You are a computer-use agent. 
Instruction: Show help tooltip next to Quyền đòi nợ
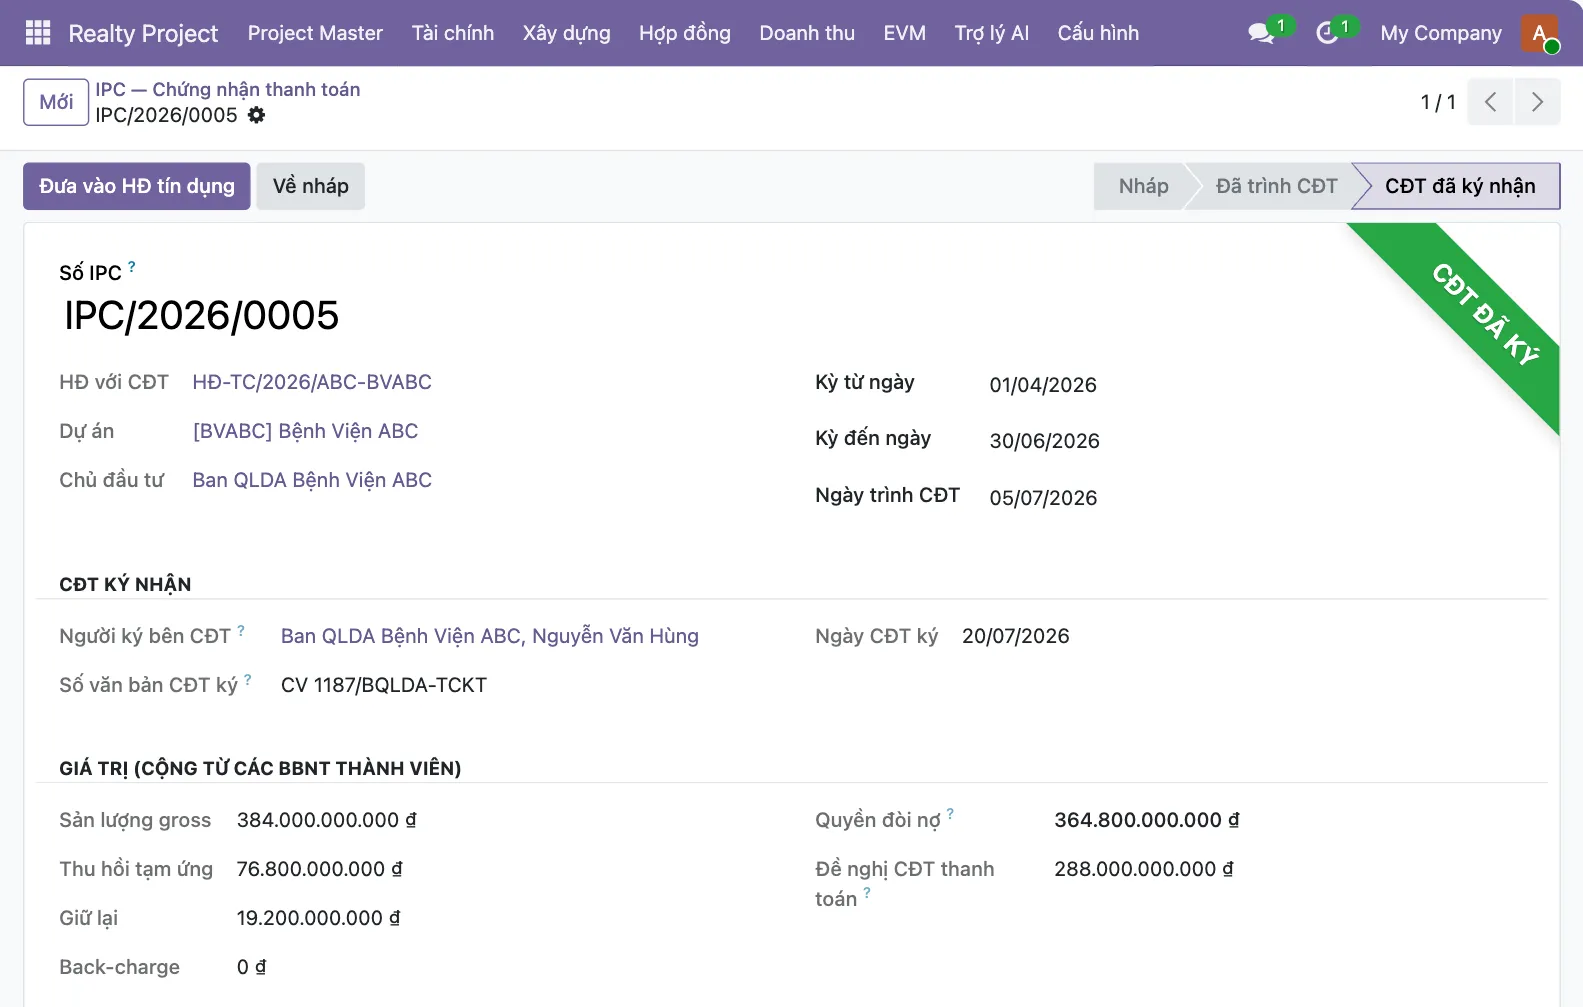point(950,814)
